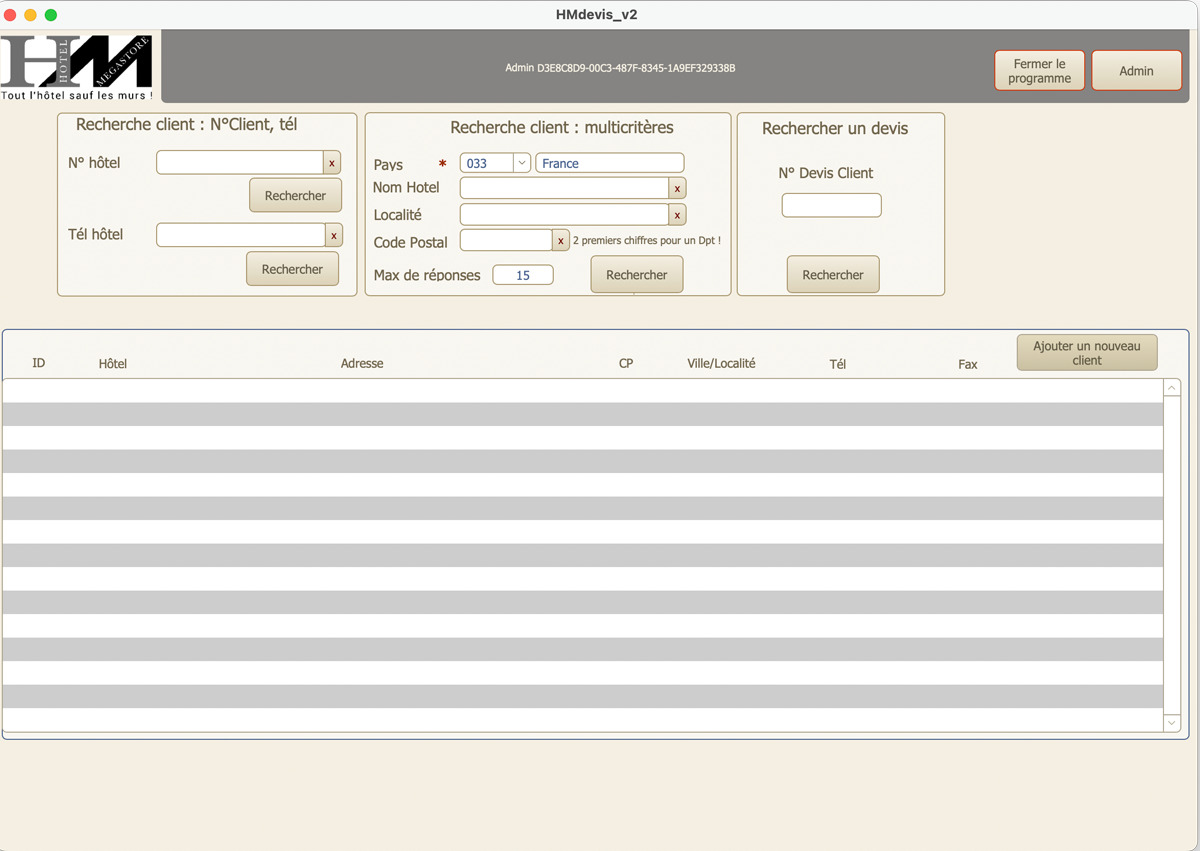Click Rechercher below N° hôtel field
The width and height of the screenshot is (1200, 851).
tap(295, 196)
